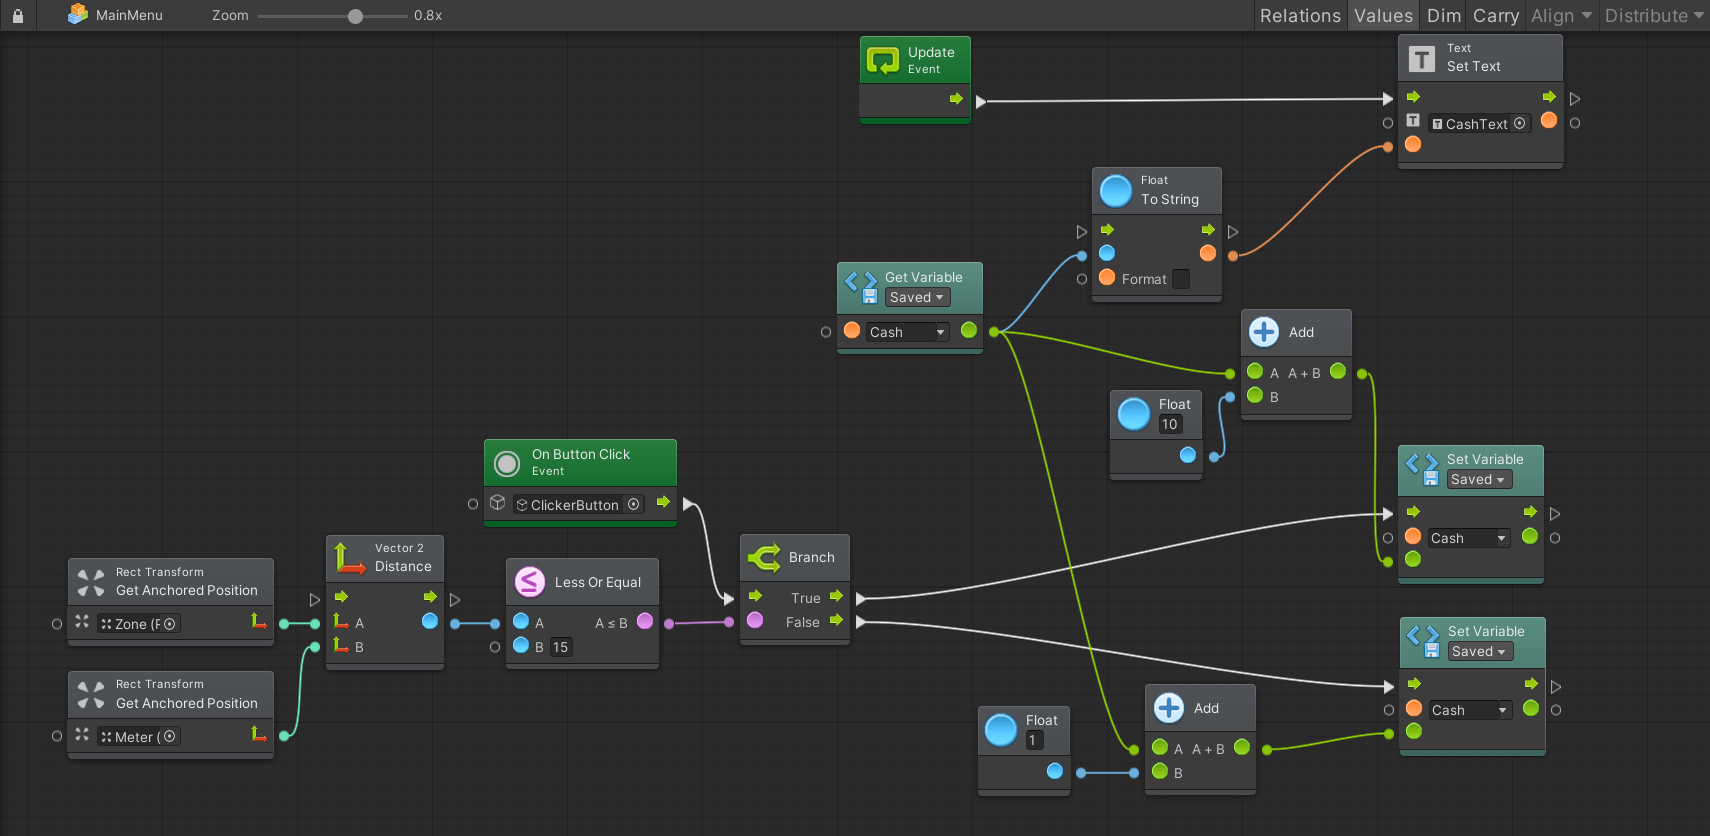Edit the Float value 1 field
This screenshot has width=1710, height=836.
[x=1034, y=740]
